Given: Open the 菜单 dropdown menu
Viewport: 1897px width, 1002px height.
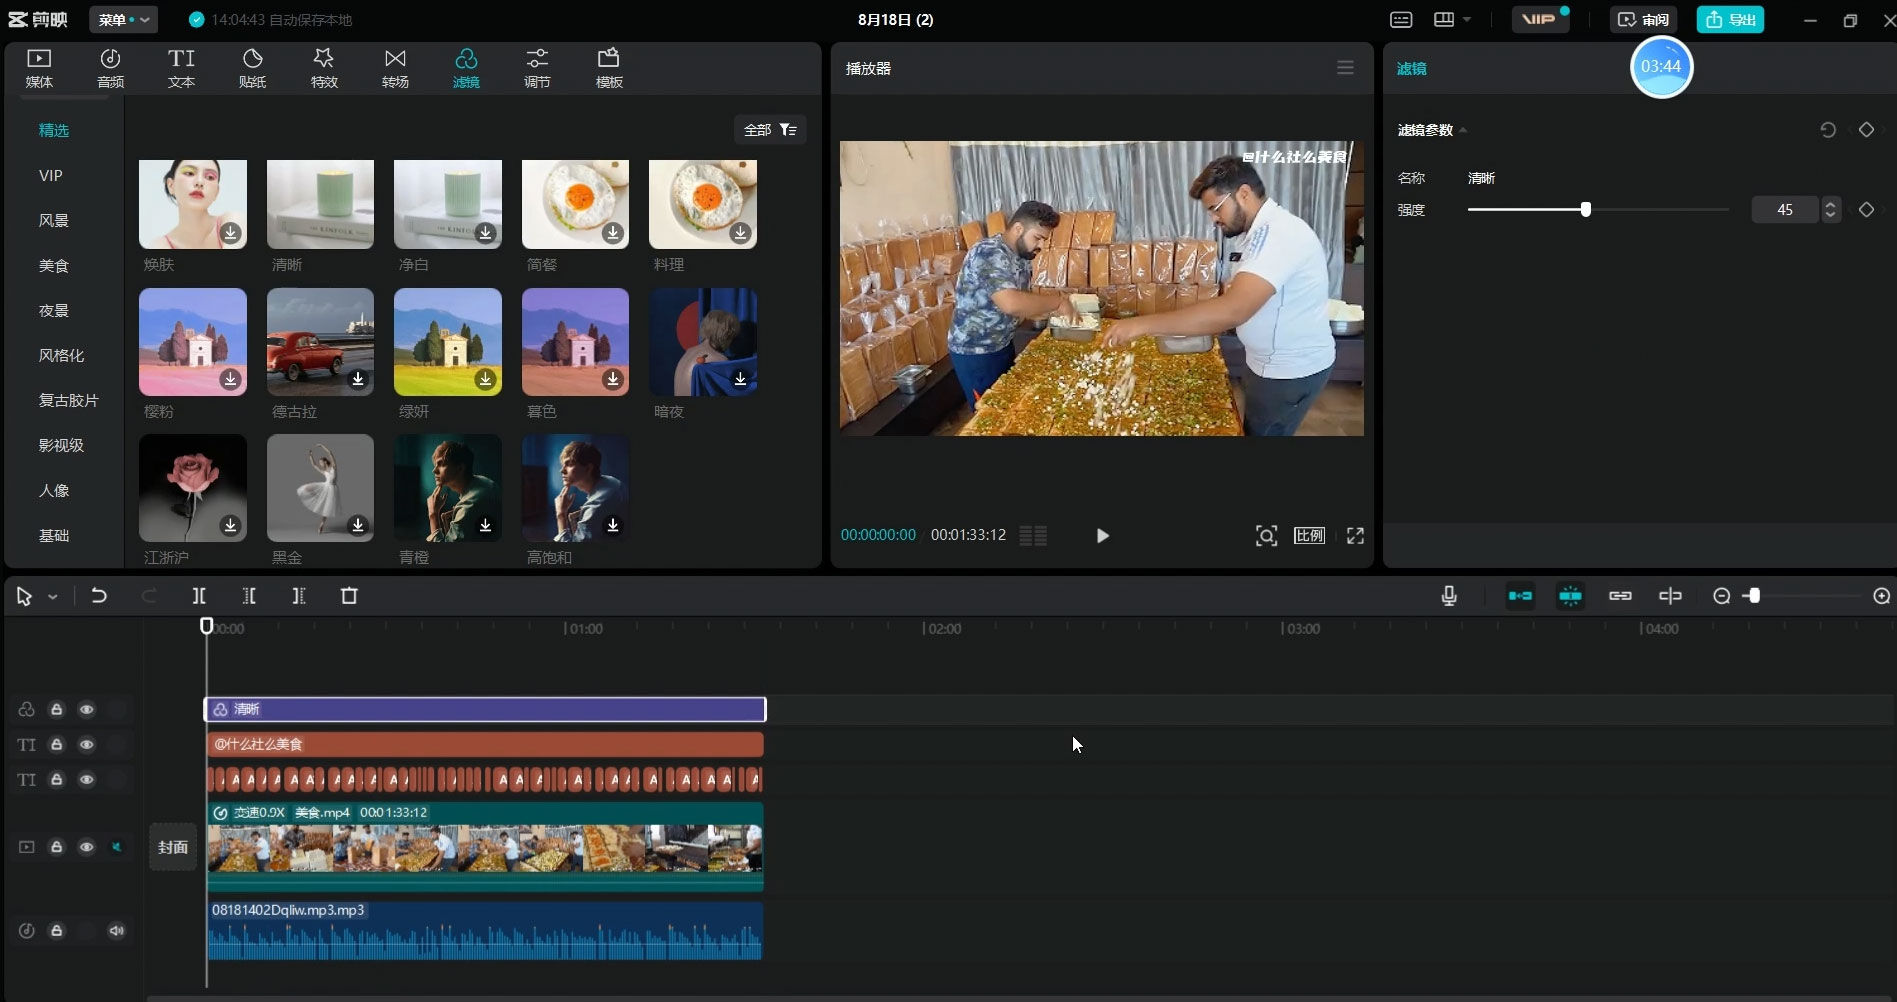Looking at the screenshot, I should (x=123, y=20).
